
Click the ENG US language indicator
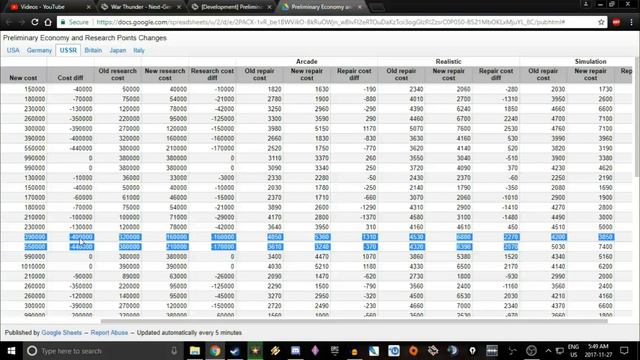point(573,351)
